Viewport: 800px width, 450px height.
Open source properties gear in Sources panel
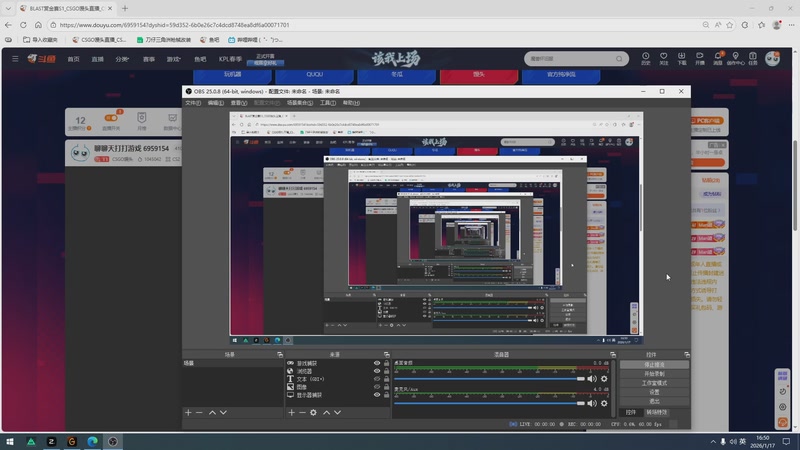point(313,412)
